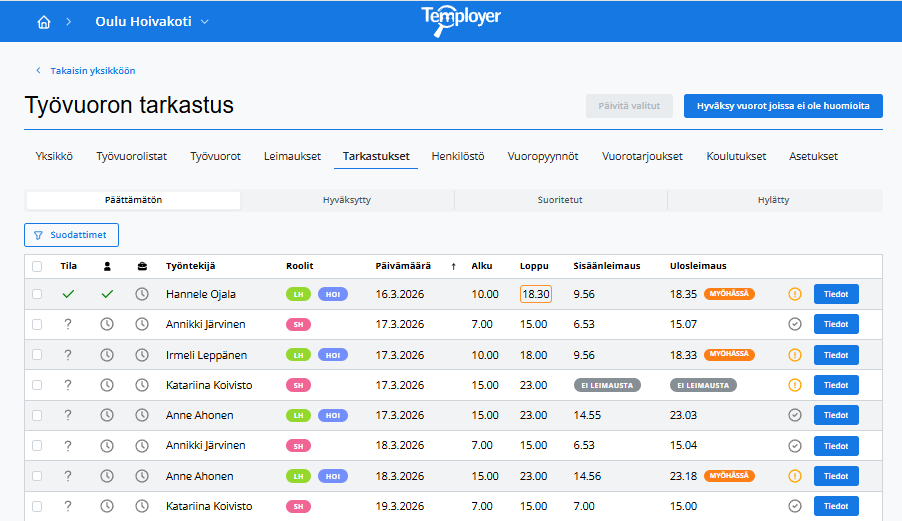The image size is (902, 521).
Task: Click the warning icon in Hannele Ojala's row
Action: pos(794,294)
